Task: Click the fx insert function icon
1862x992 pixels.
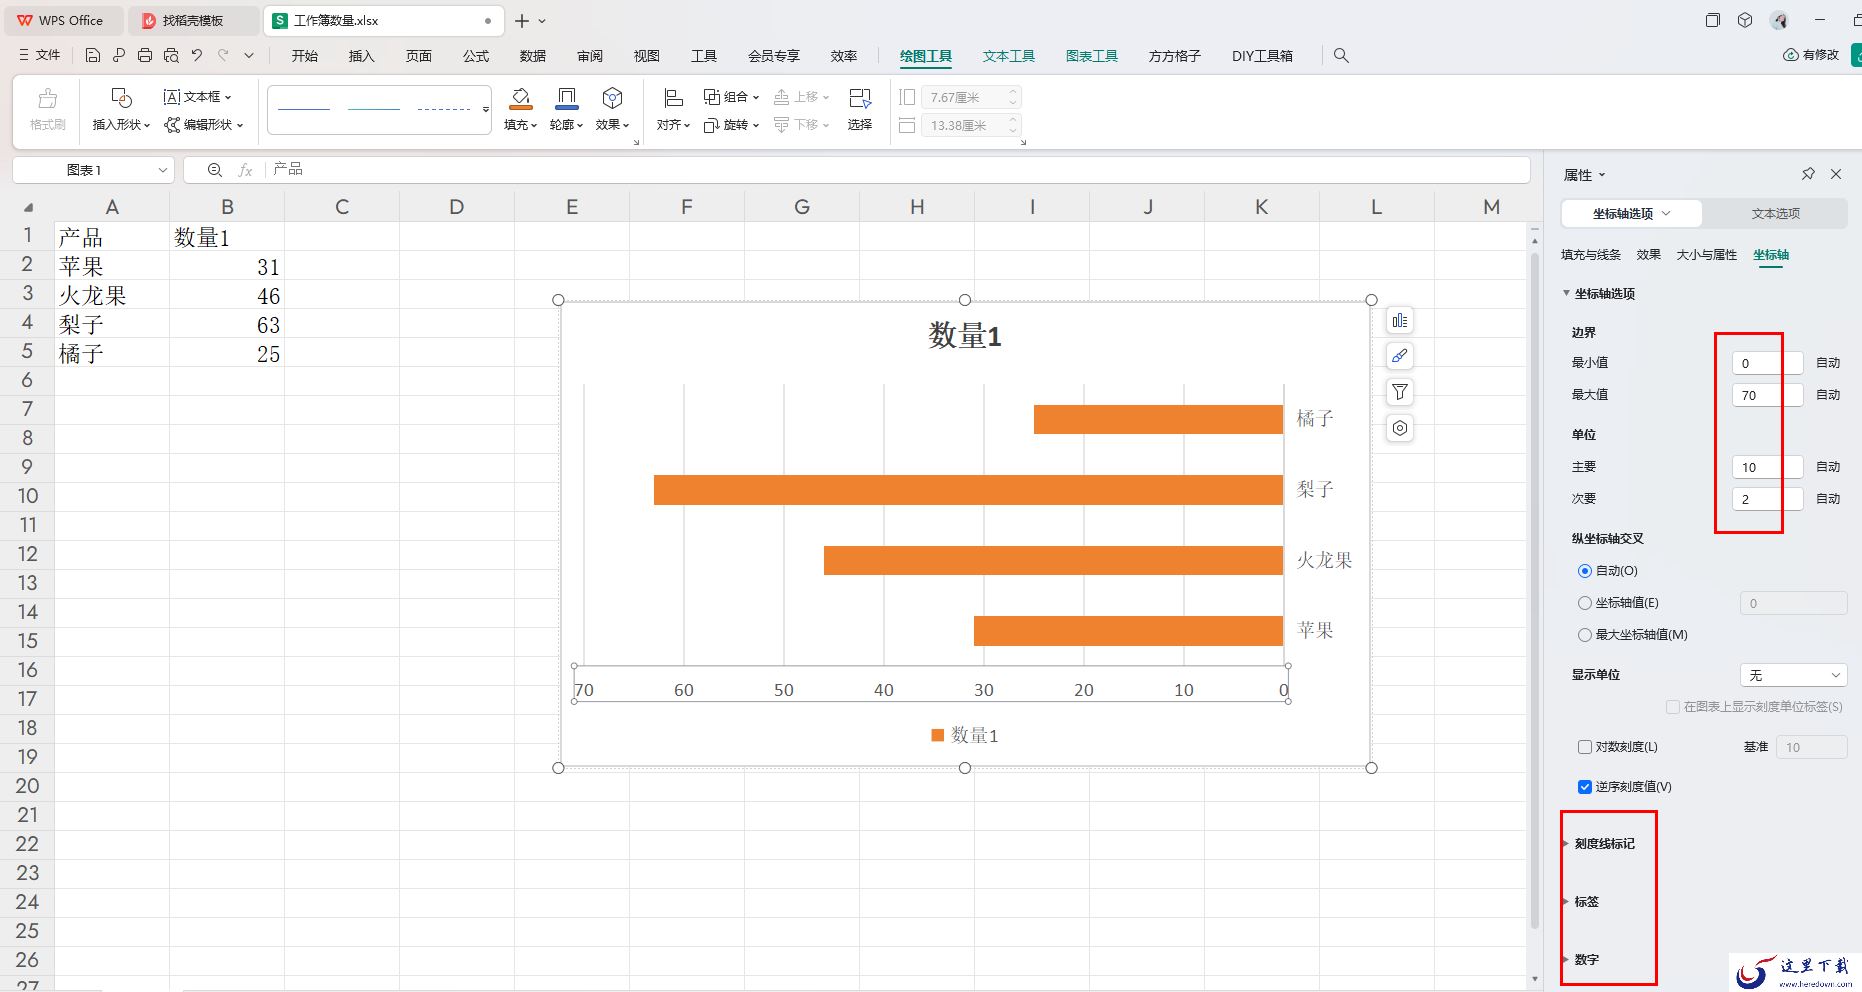Action: pos(245,170)
